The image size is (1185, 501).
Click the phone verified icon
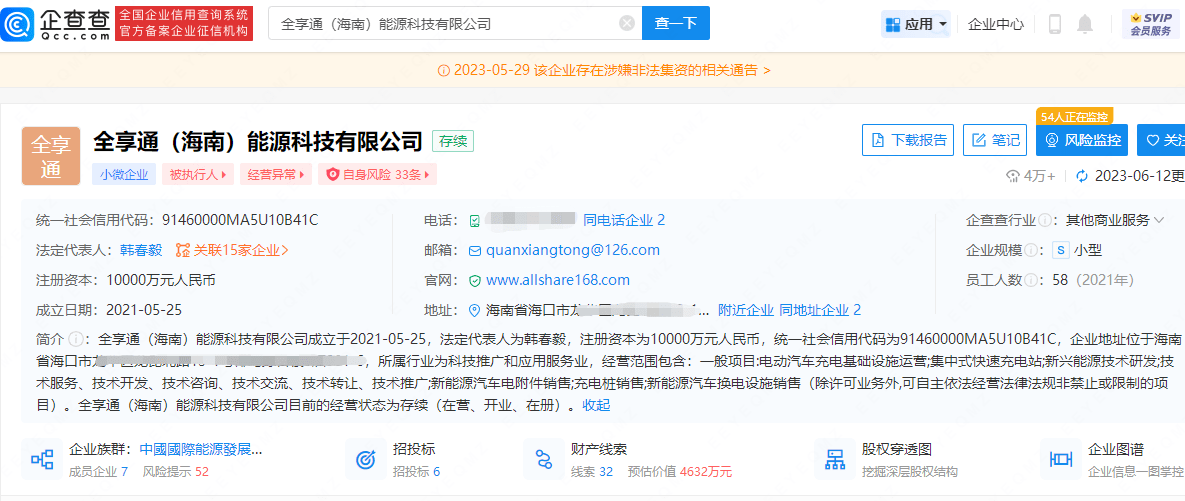475,221
